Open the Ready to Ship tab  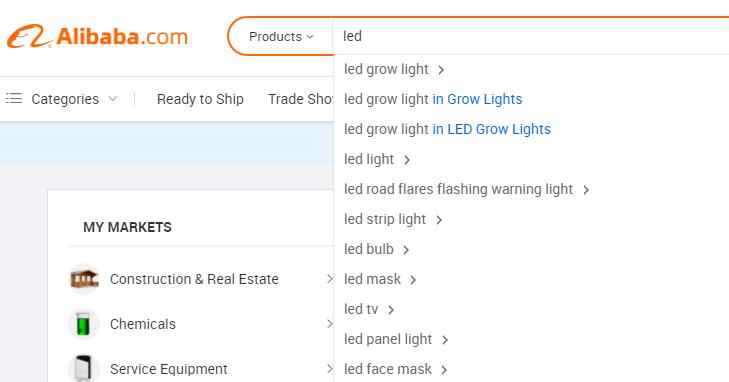click(x=200, y=99)
